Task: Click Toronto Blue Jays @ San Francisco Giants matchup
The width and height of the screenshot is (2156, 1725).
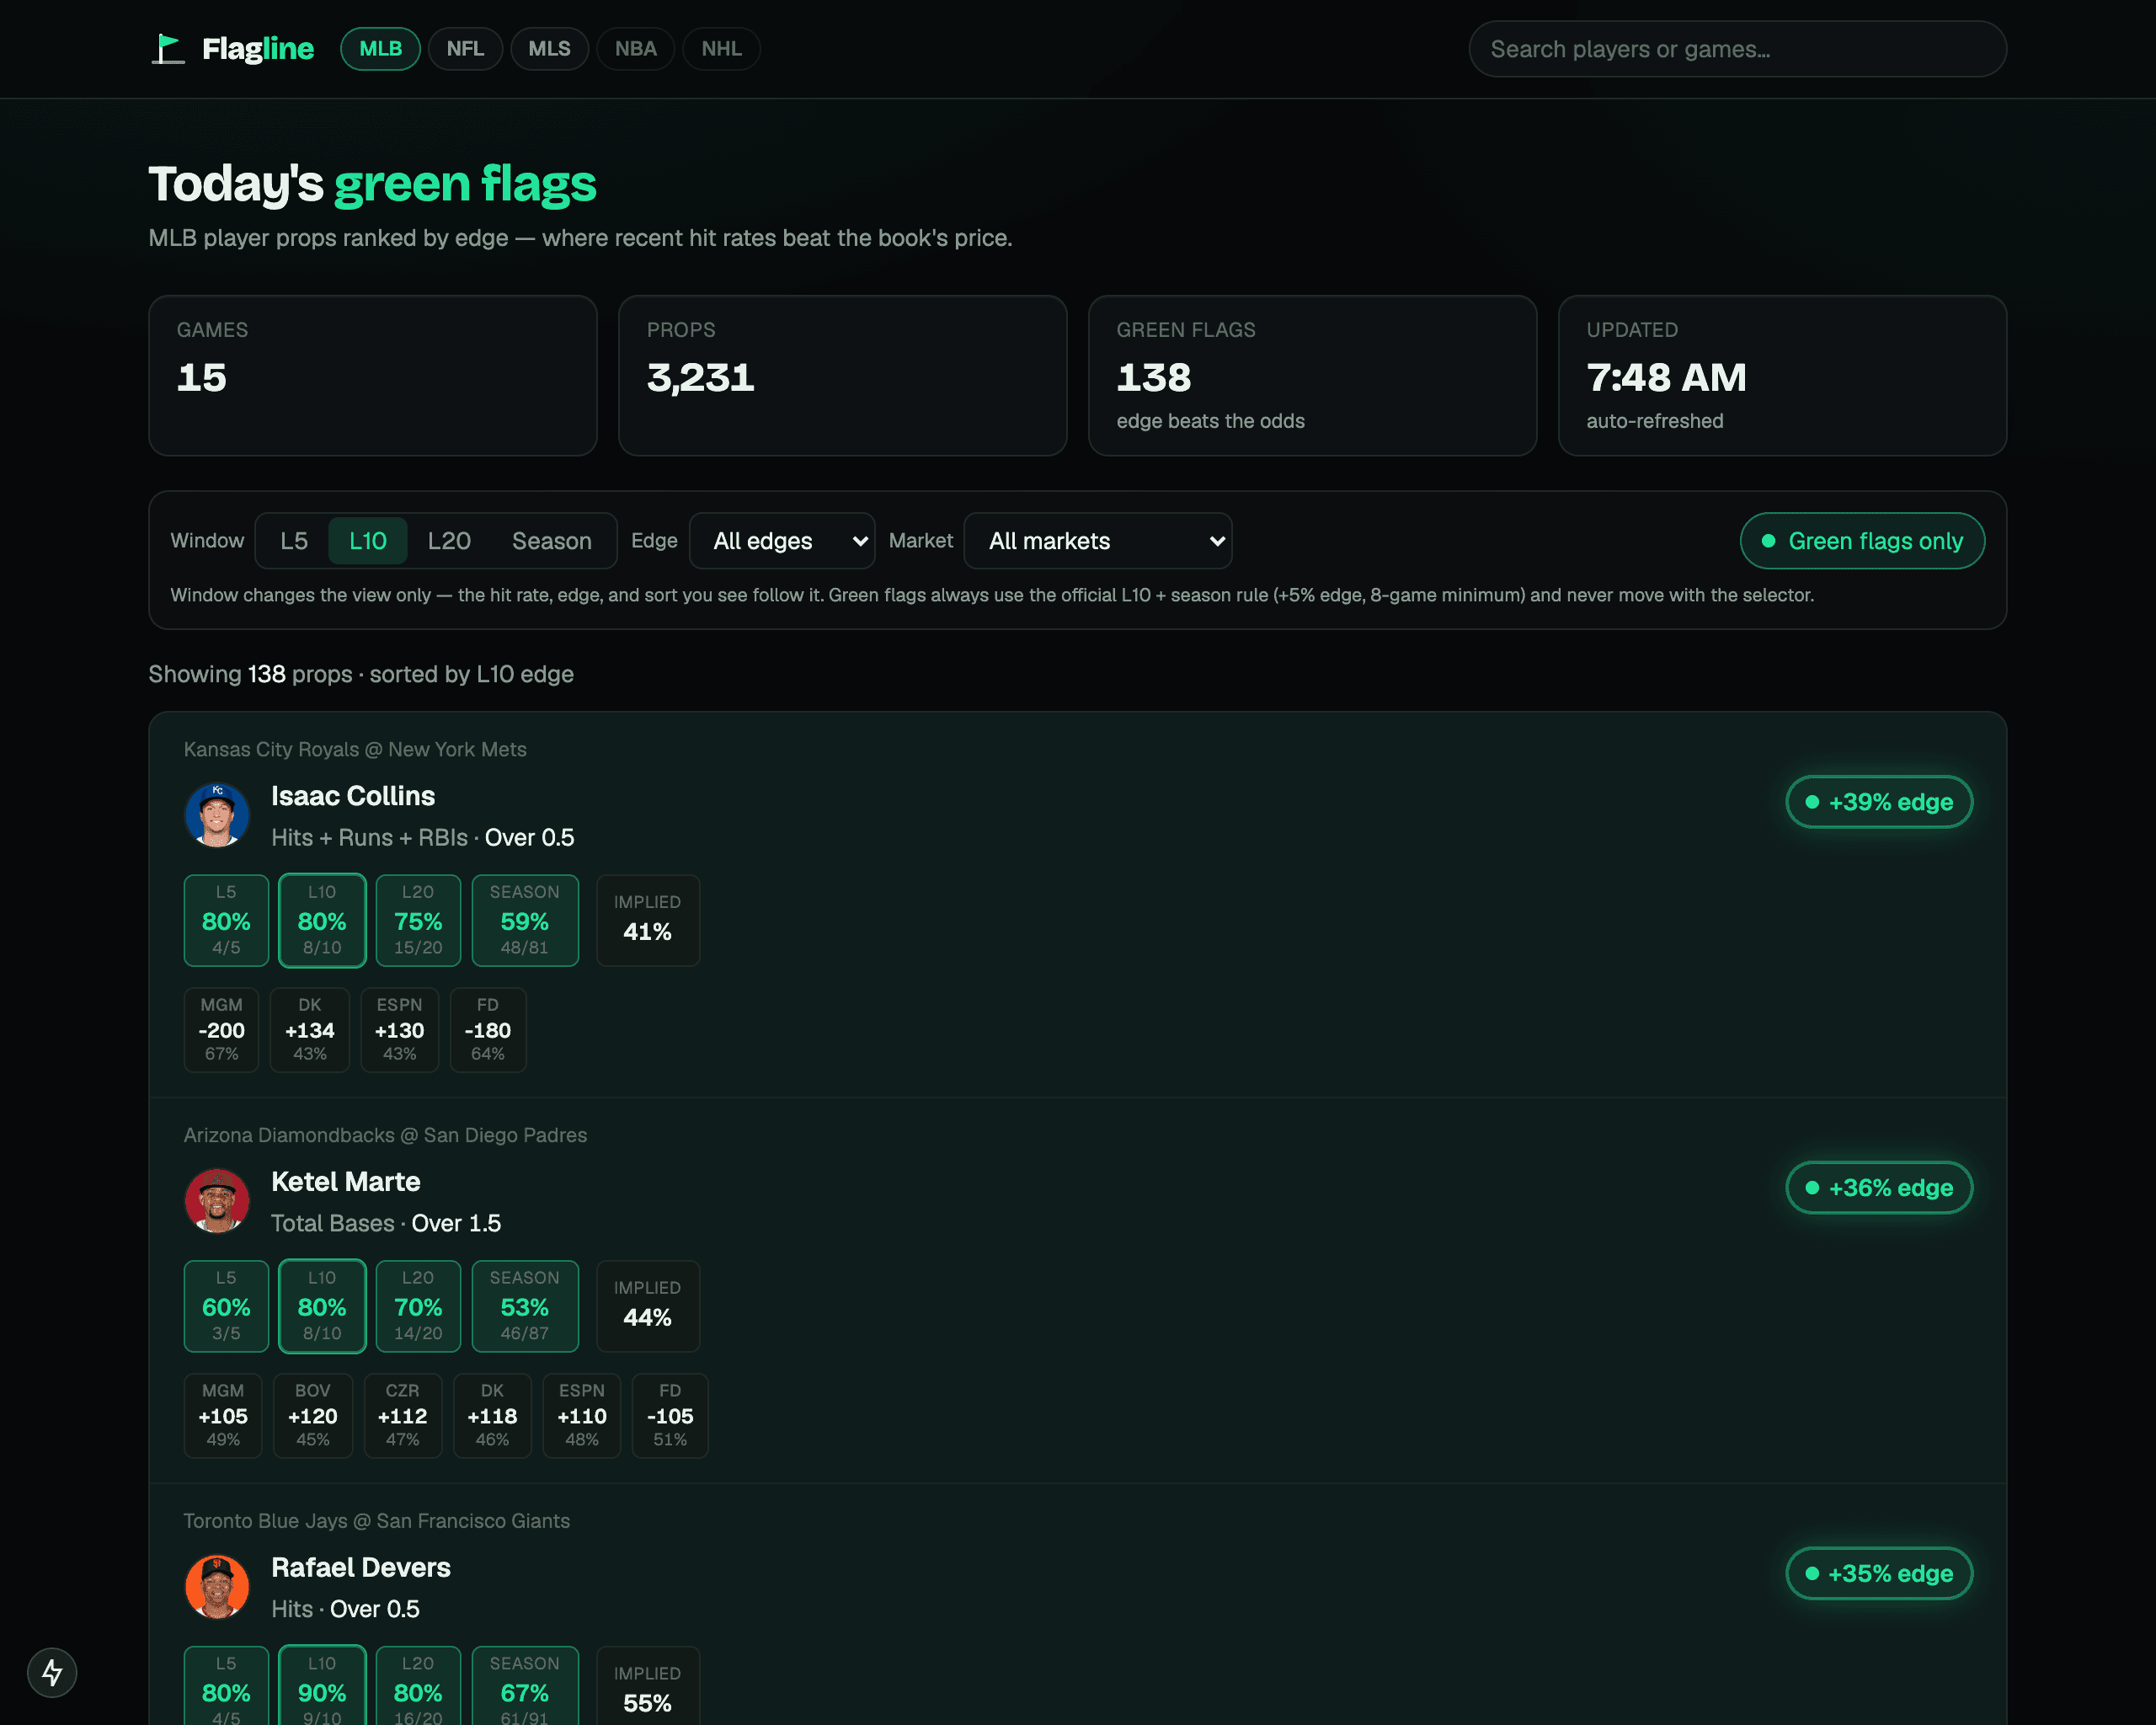Action: (x=377, y=1521)
